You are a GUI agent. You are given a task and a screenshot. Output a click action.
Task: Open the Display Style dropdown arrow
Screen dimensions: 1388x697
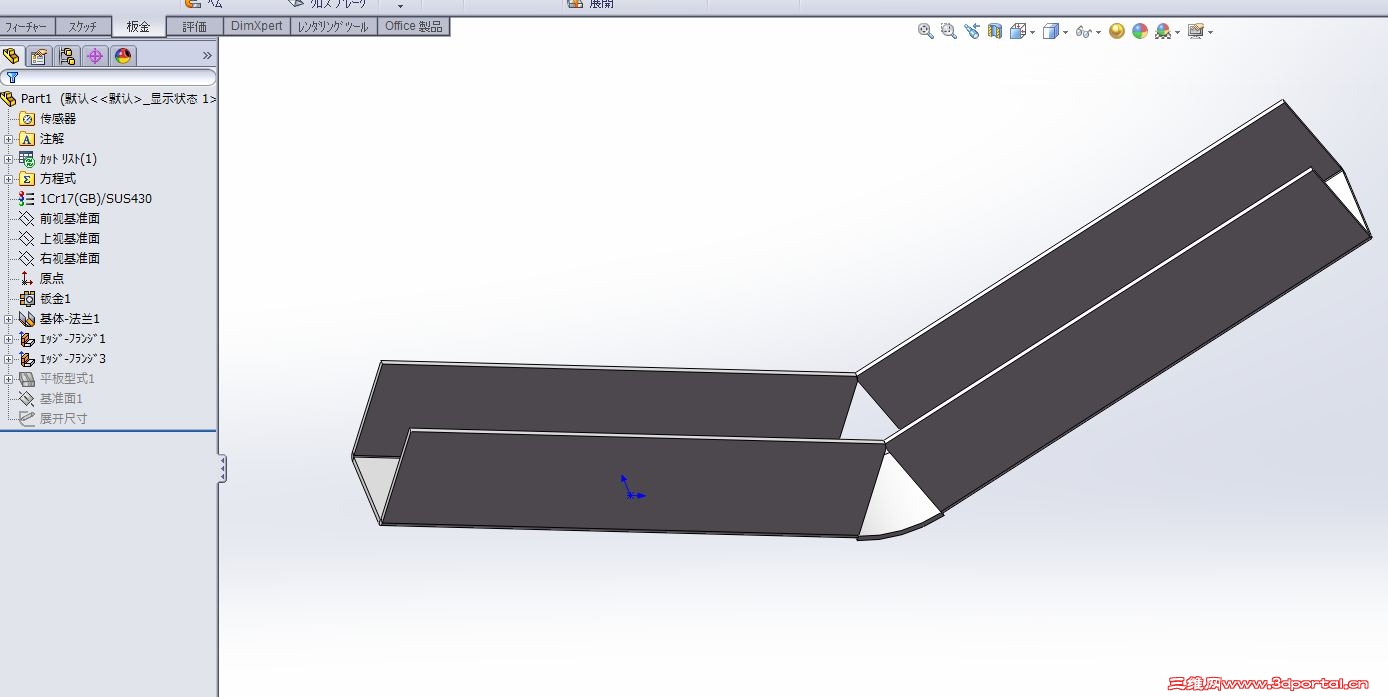pos(1065,32)
